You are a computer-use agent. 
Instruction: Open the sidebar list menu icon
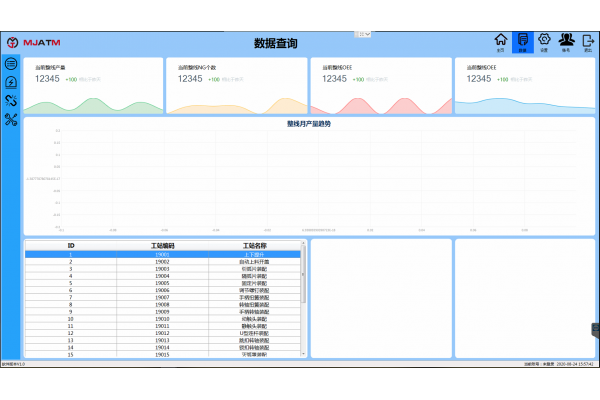[11, 64]
